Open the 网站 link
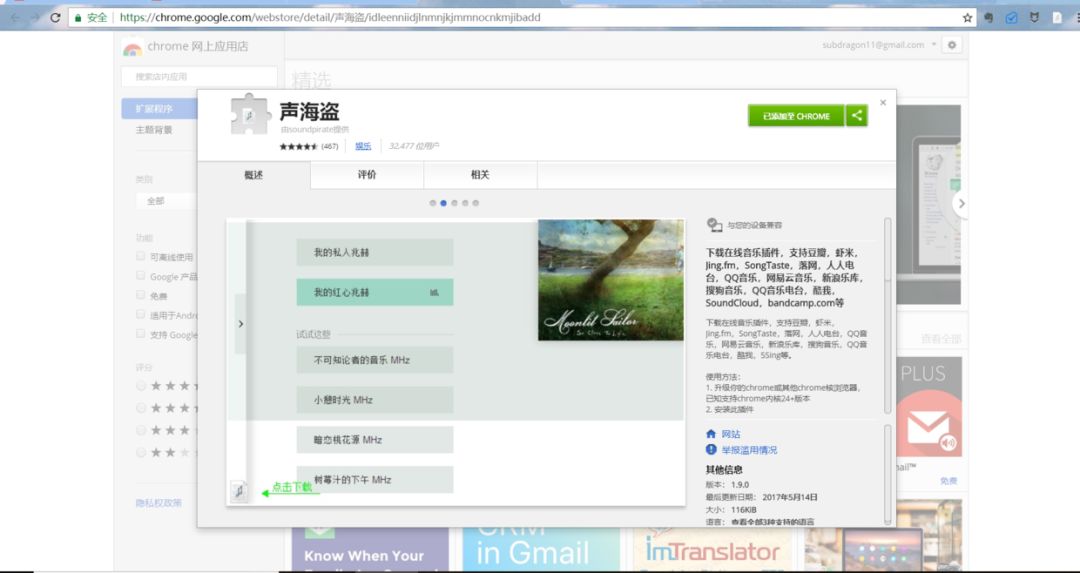1080x573 pixels. (731, 434)
